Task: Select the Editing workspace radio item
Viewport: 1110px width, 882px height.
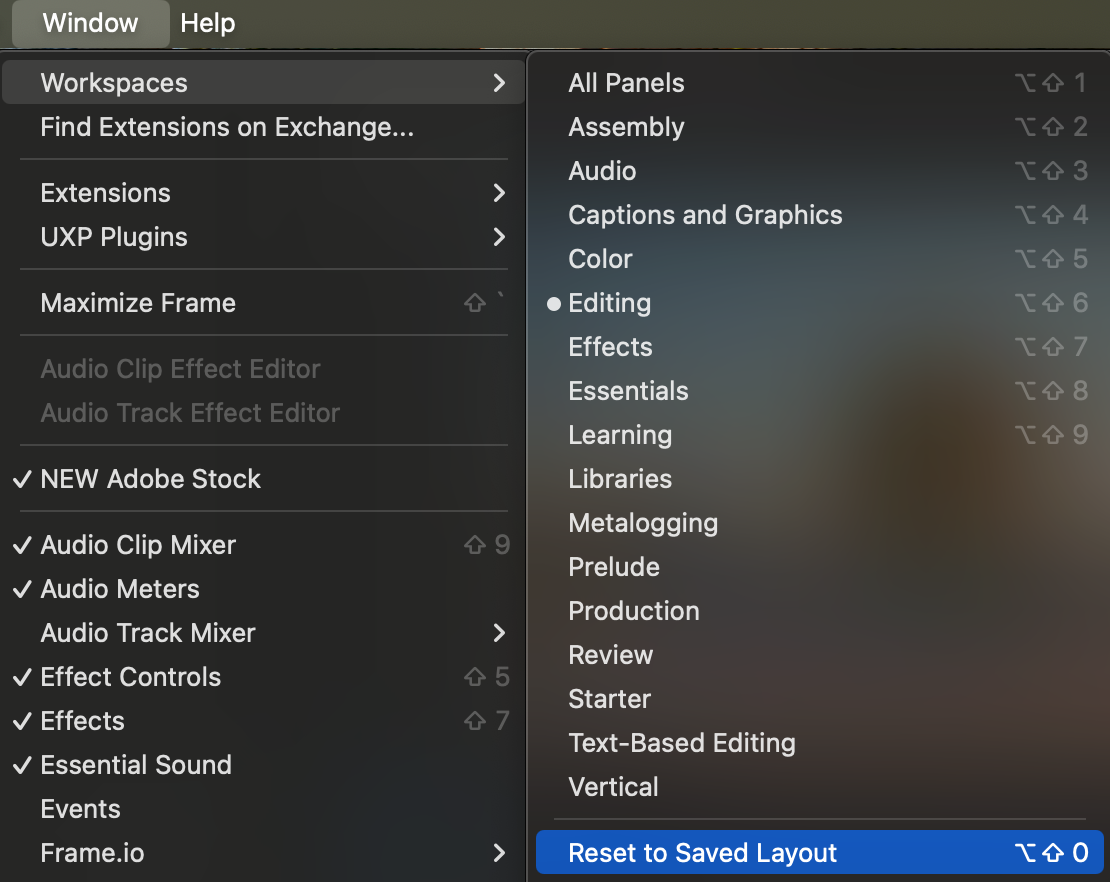Action: [609, 303]
